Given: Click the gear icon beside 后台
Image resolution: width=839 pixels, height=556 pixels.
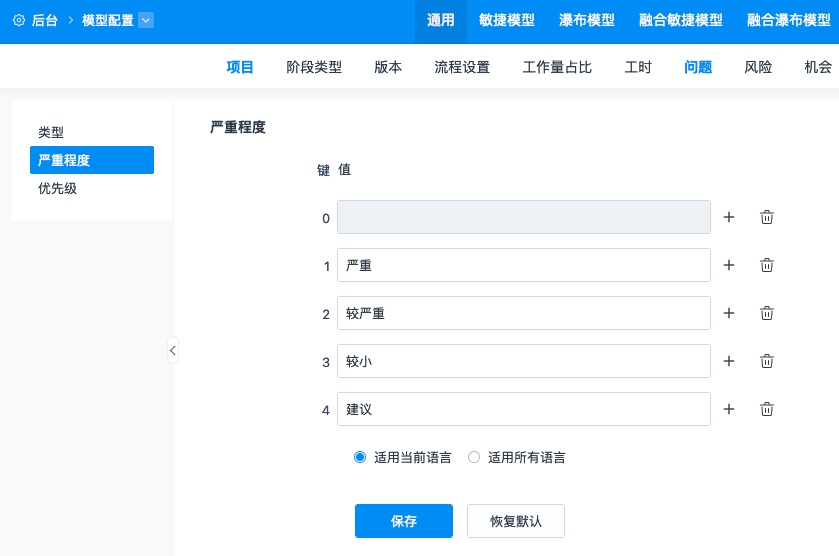Looking at the screenshot, I should 18,20.
